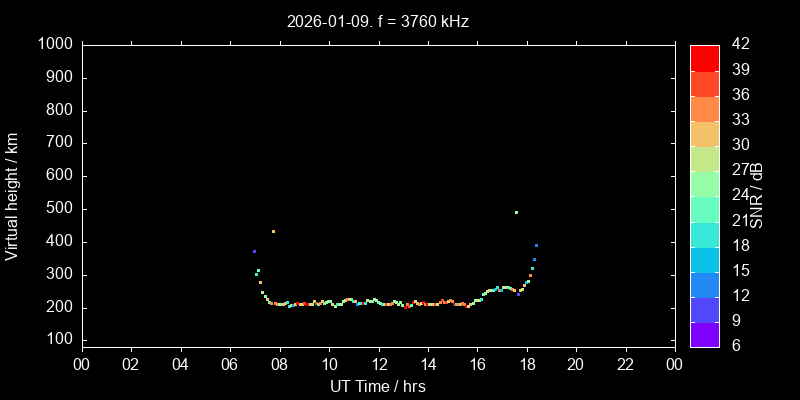Click the 1000 tick label on the height axis
The width and height of the screenshot is (800, 400).
(55, 44)
